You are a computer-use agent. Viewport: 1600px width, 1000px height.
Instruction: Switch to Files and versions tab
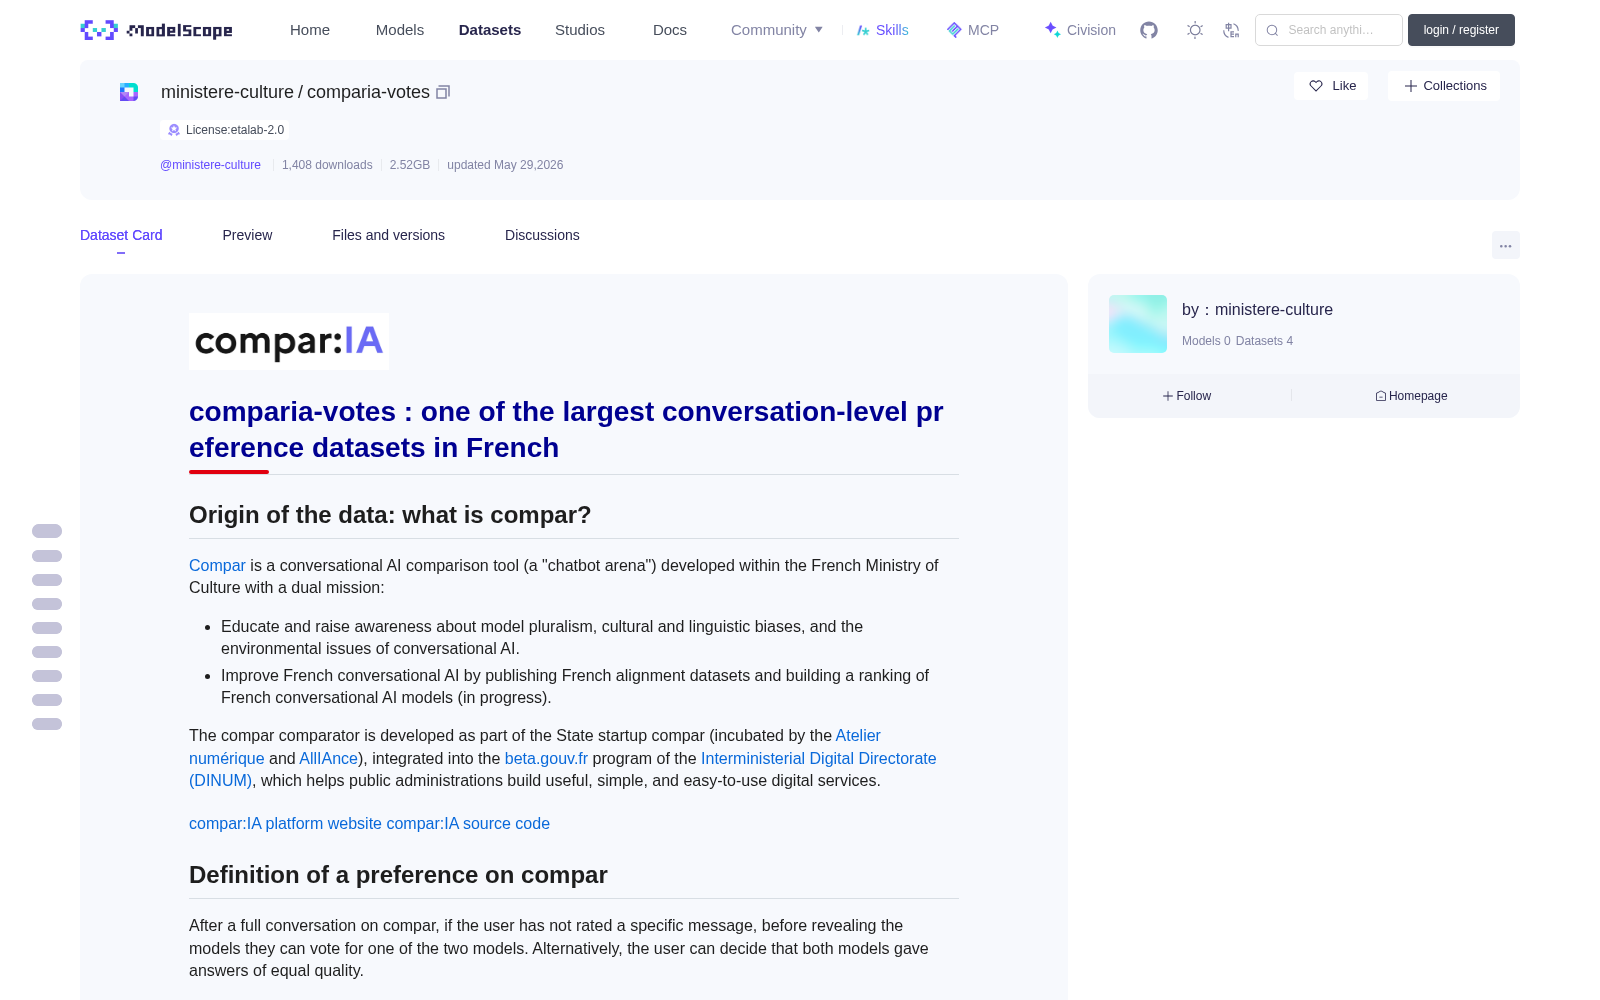click(388, 235)
